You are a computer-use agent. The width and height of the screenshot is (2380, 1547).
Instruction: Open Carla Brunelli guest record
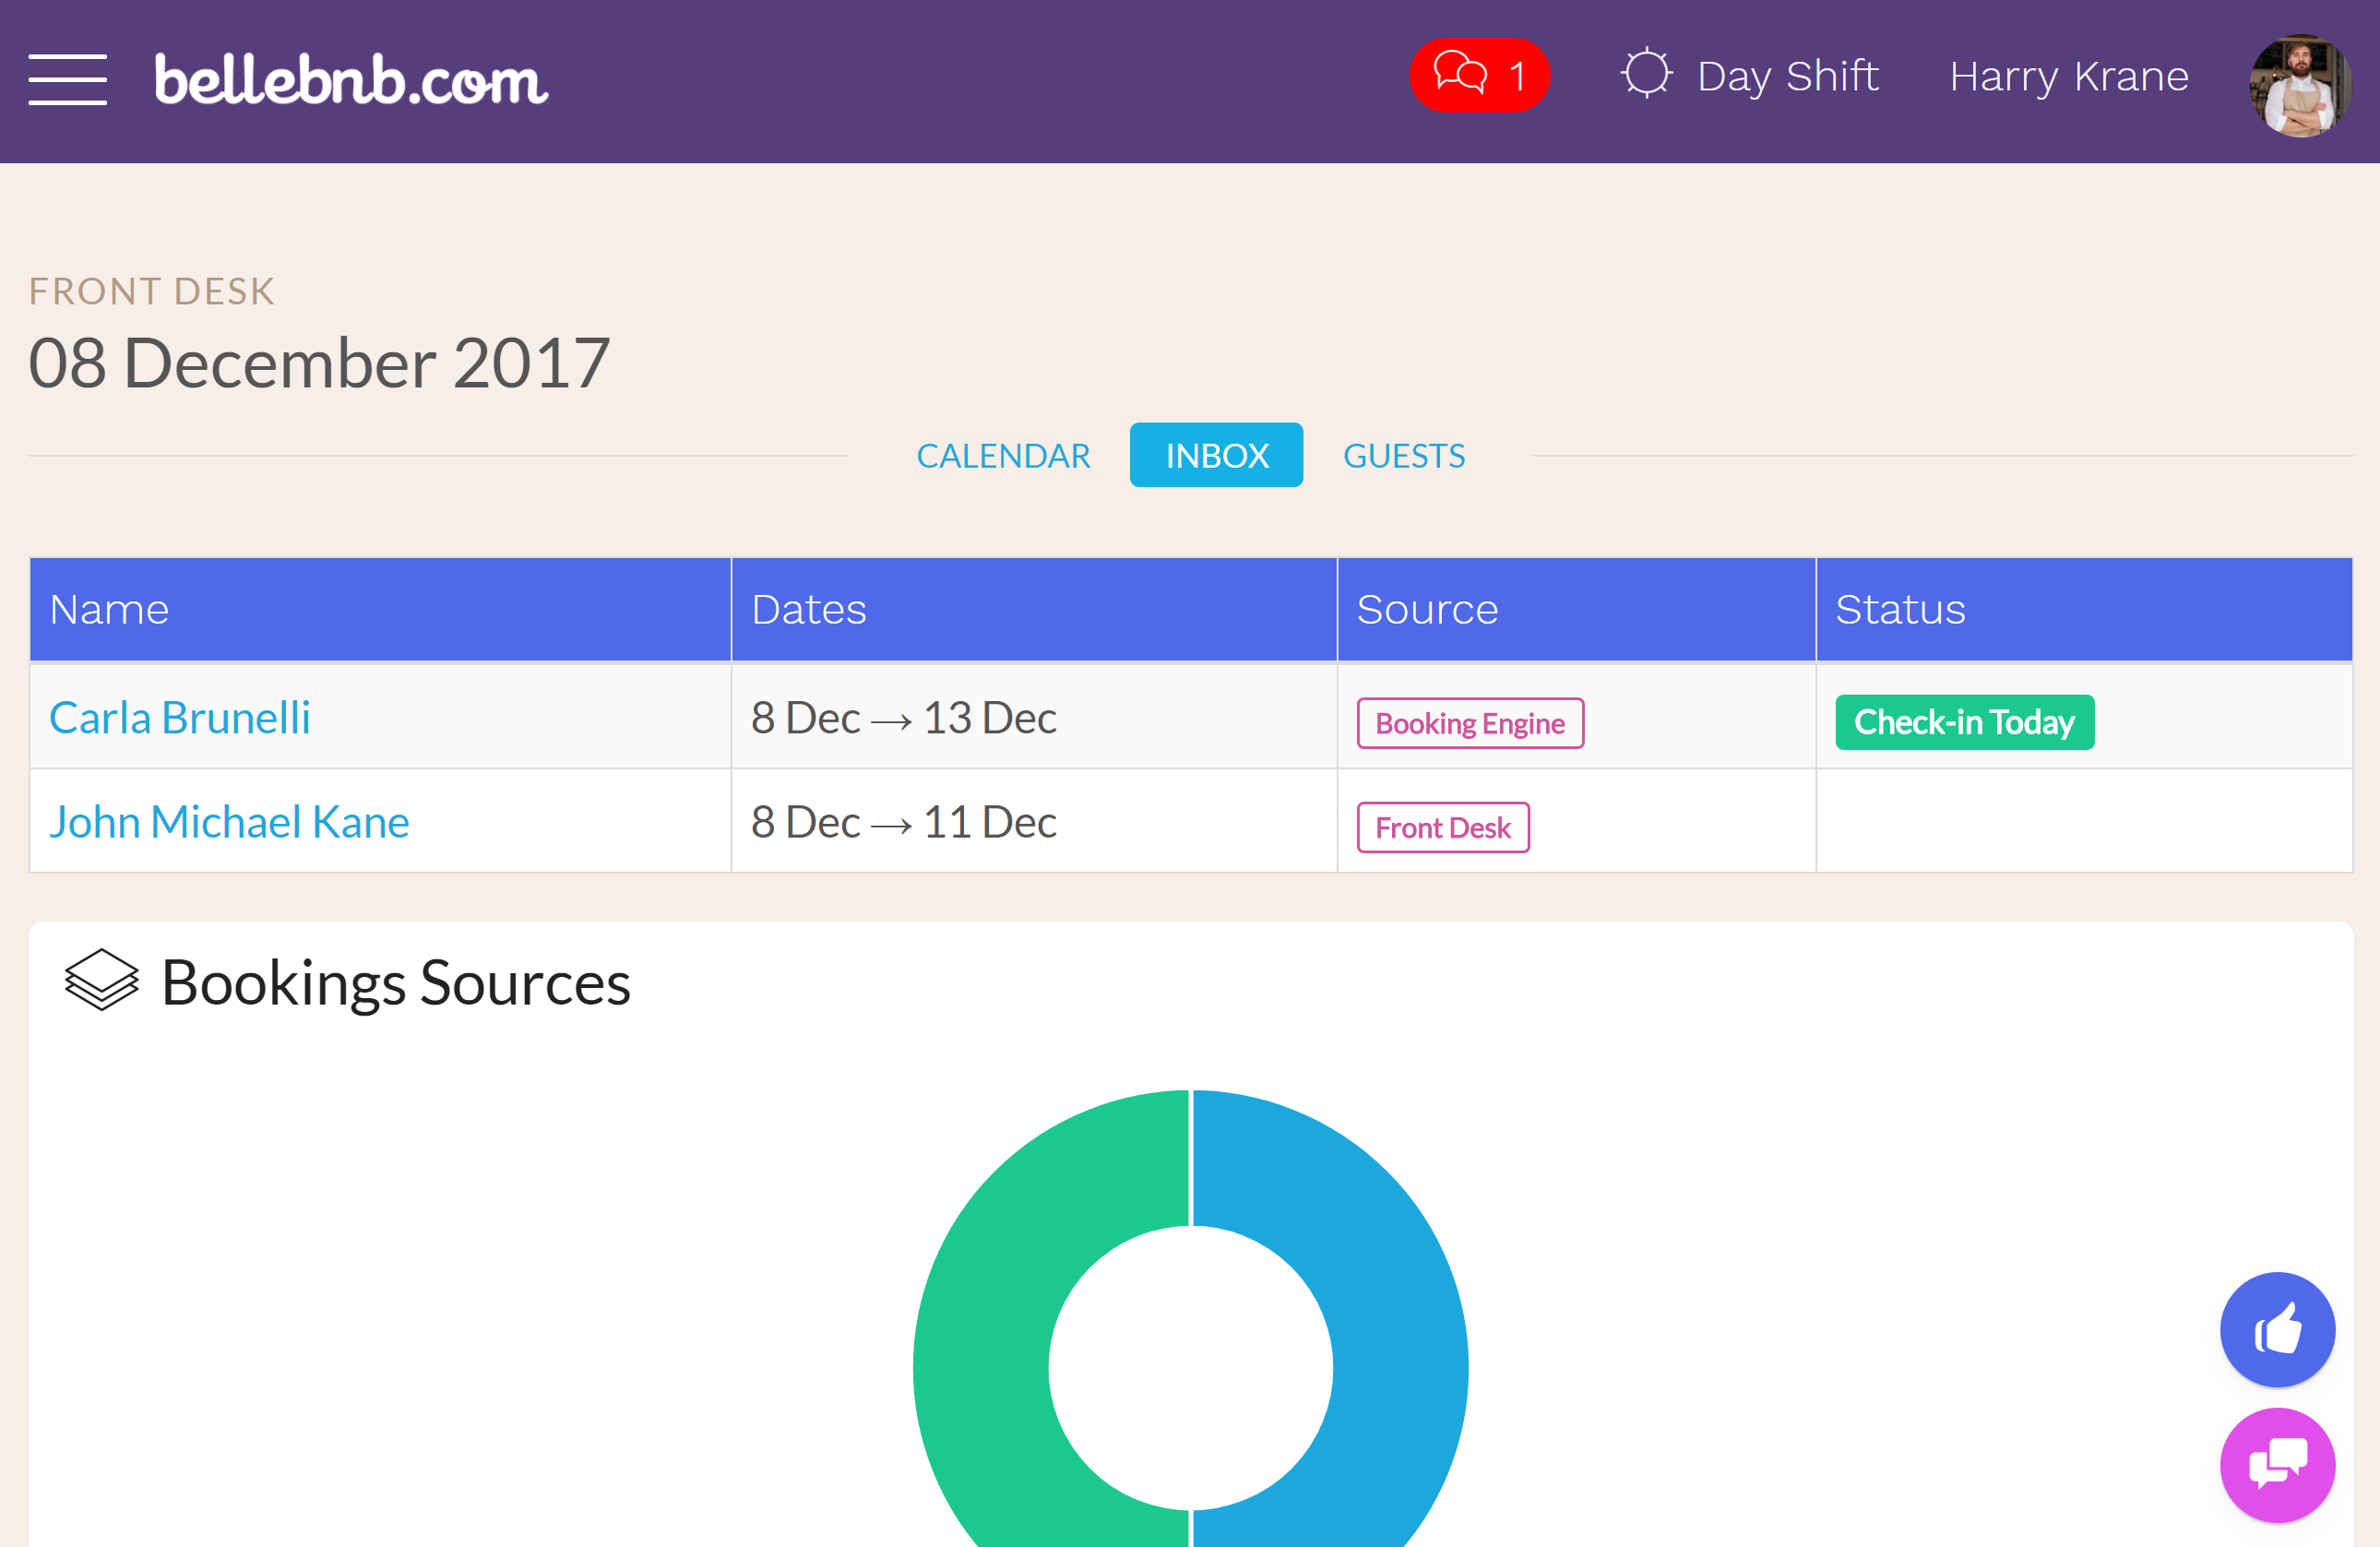click(181, 715)
